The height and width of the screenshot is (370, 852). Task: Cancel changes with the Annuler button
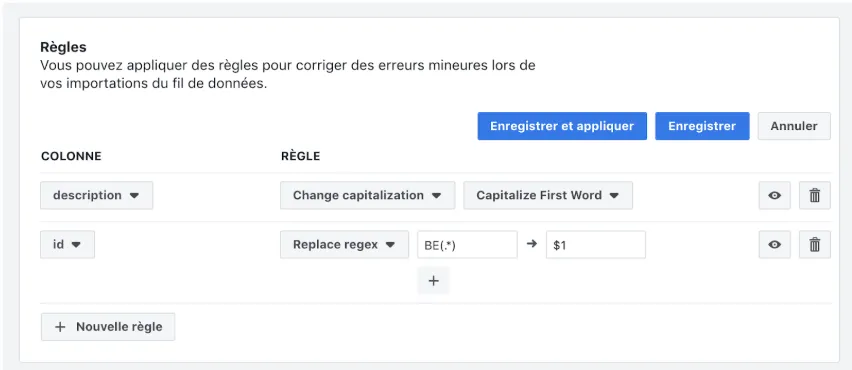click(x=794, y=126)
